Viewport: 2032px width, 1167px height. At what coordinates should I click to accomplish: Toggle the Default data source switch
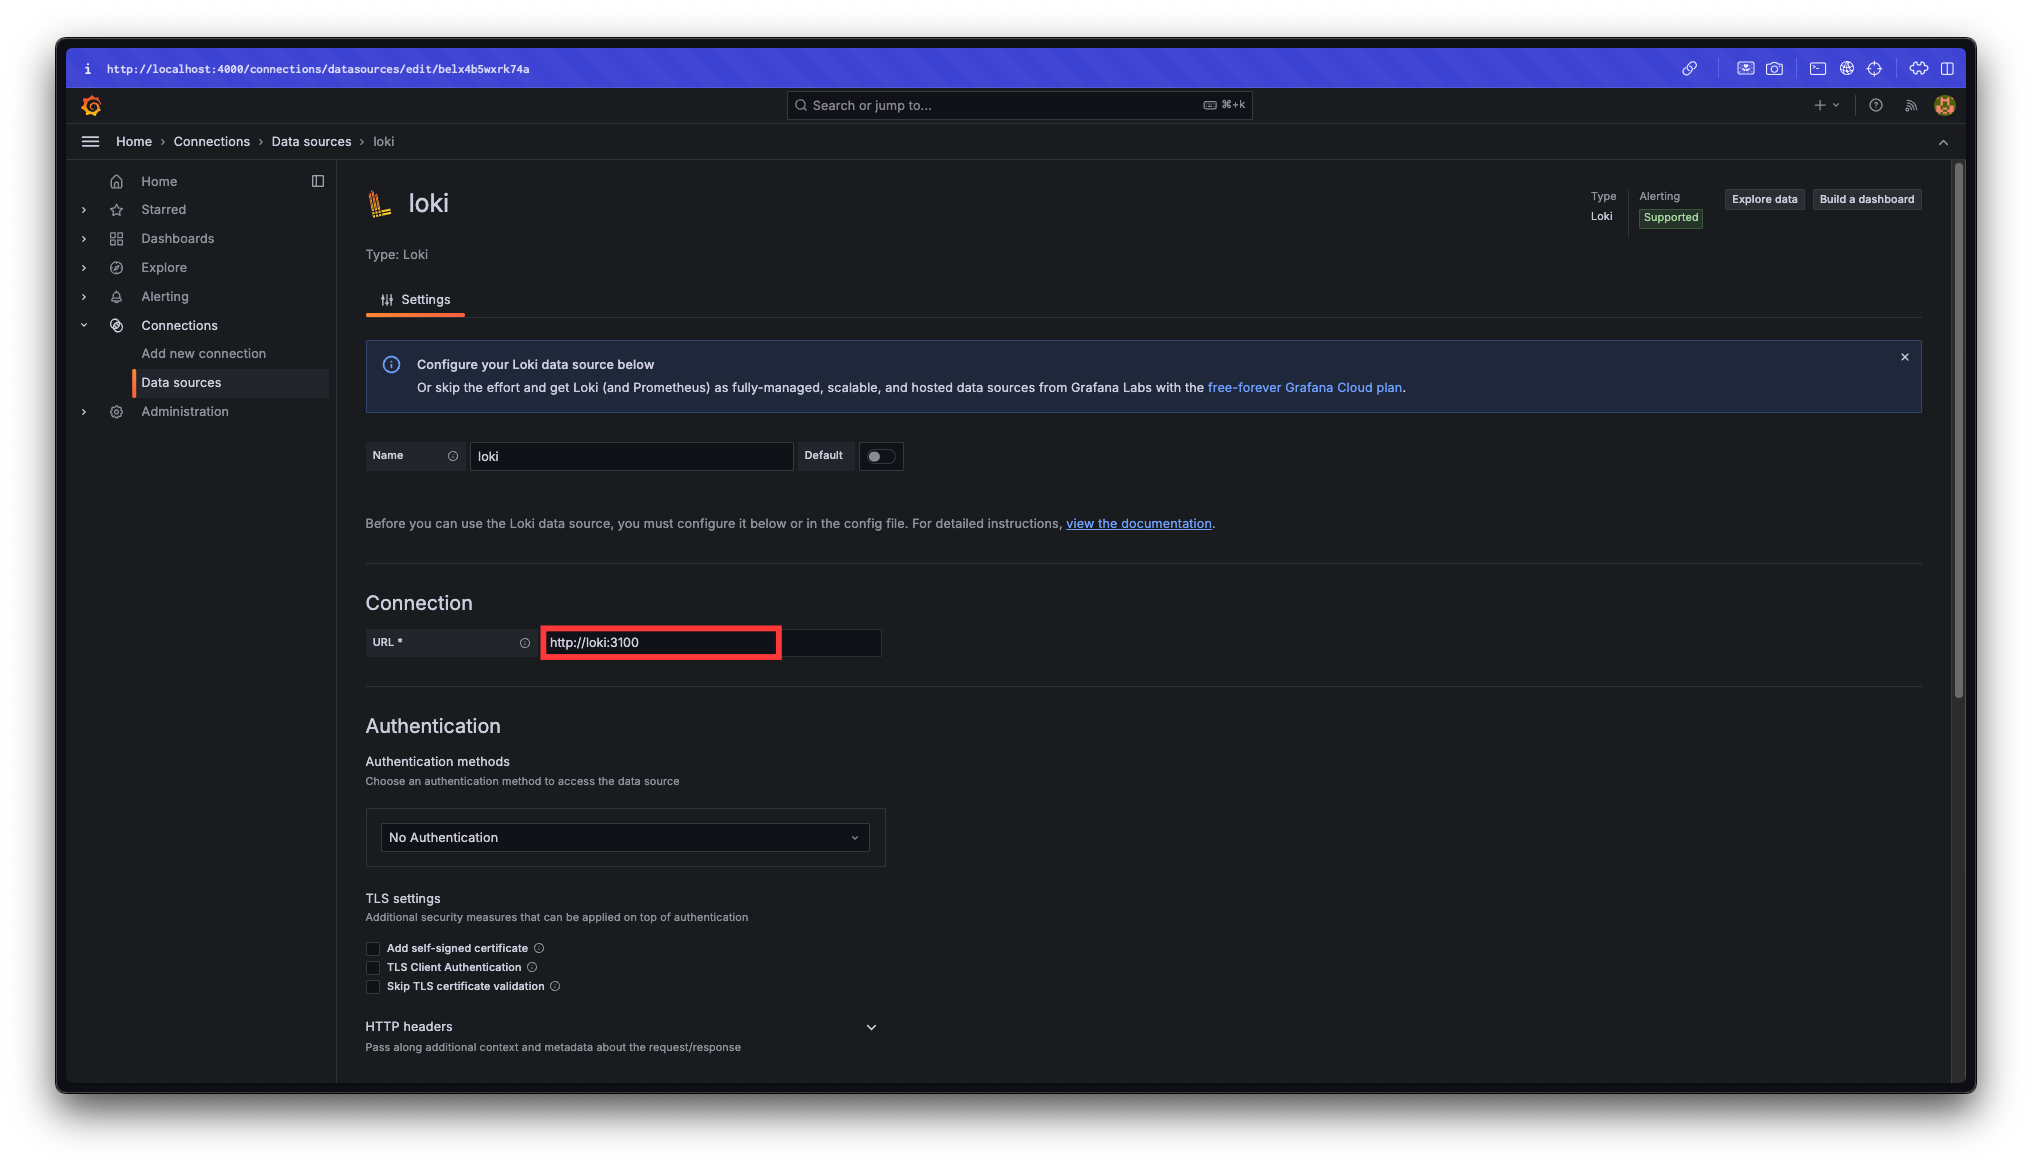[881, 456]
